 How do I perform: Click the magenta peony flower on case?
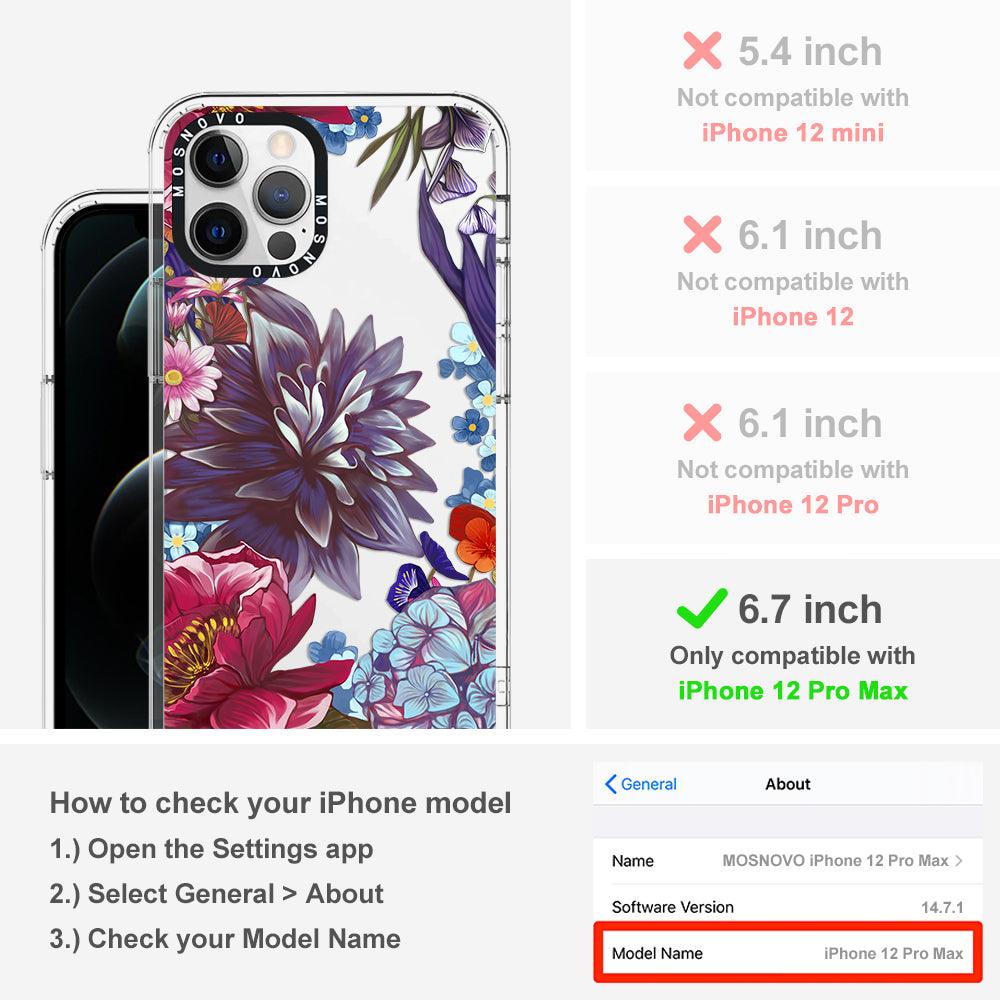(242, 638)
